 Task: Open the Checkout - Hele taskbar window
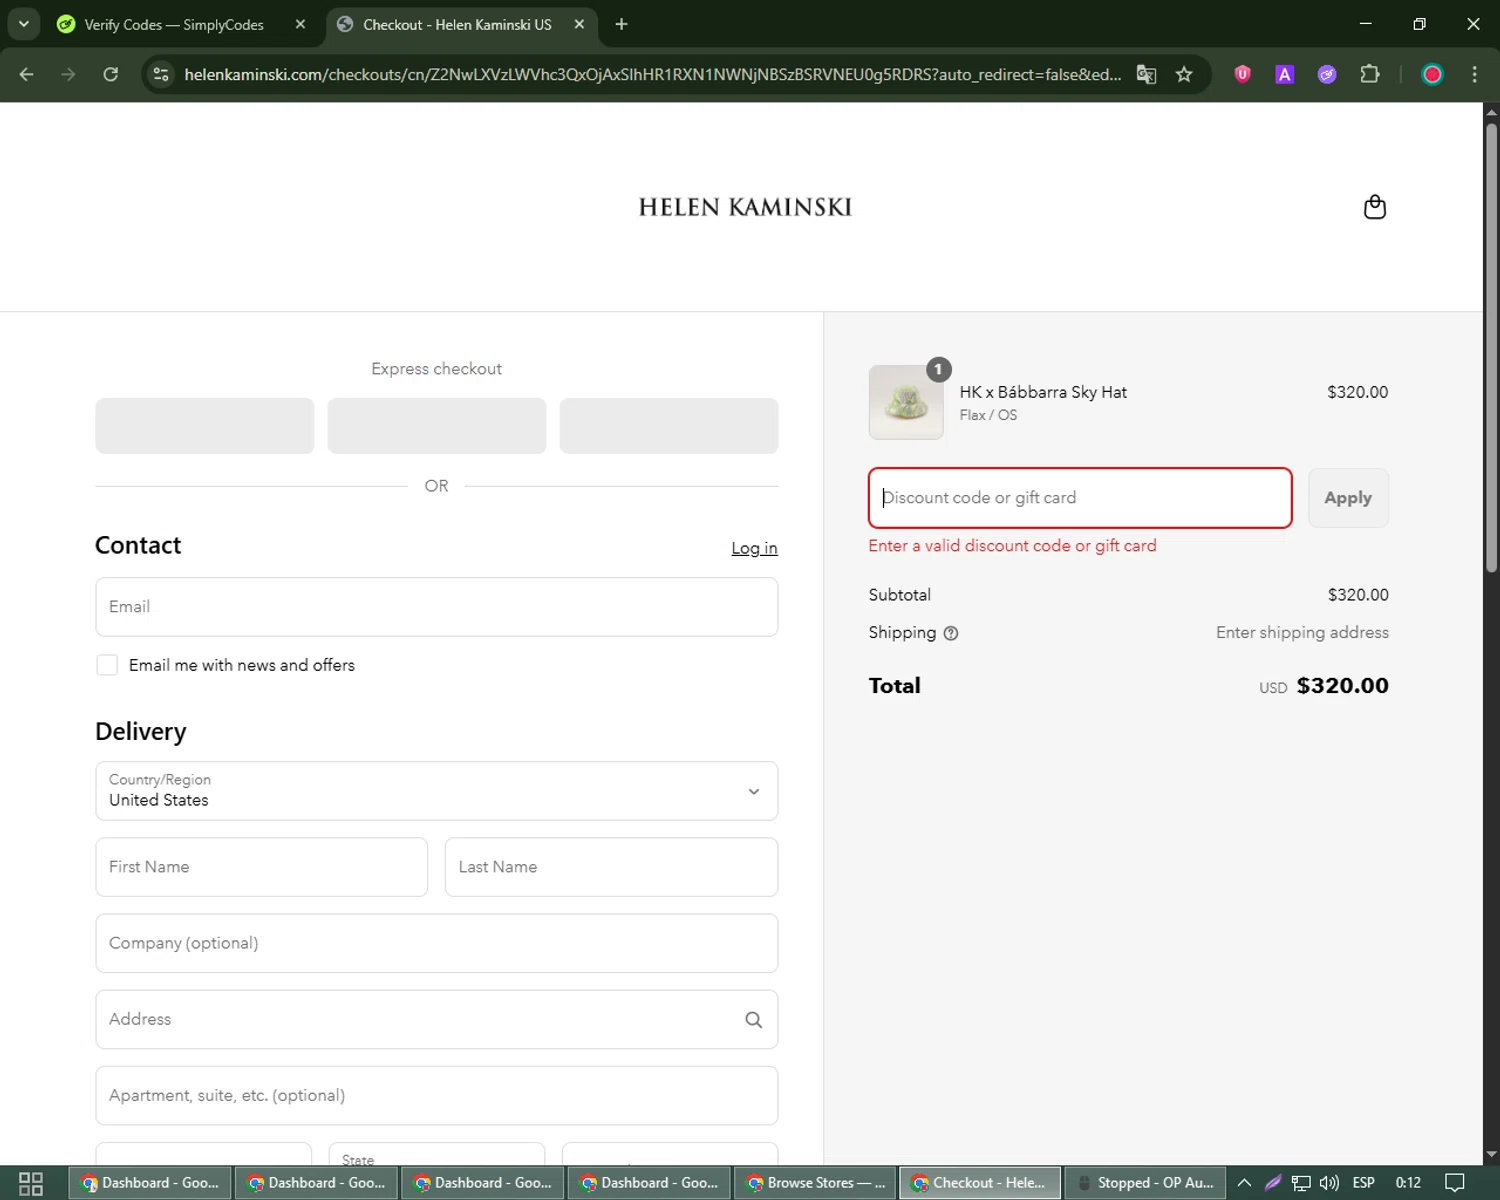click(980, 1183)
